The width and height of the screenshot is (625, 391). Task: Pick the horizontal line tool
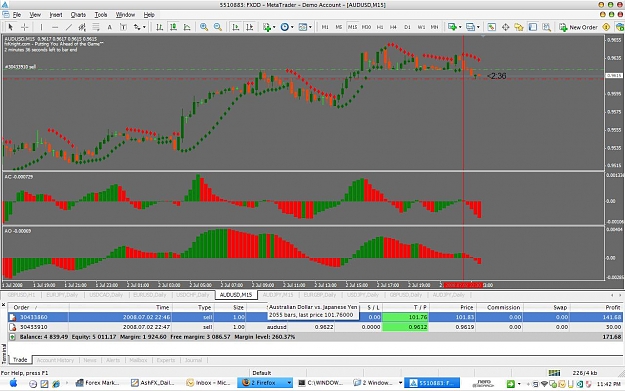point(55,27)
